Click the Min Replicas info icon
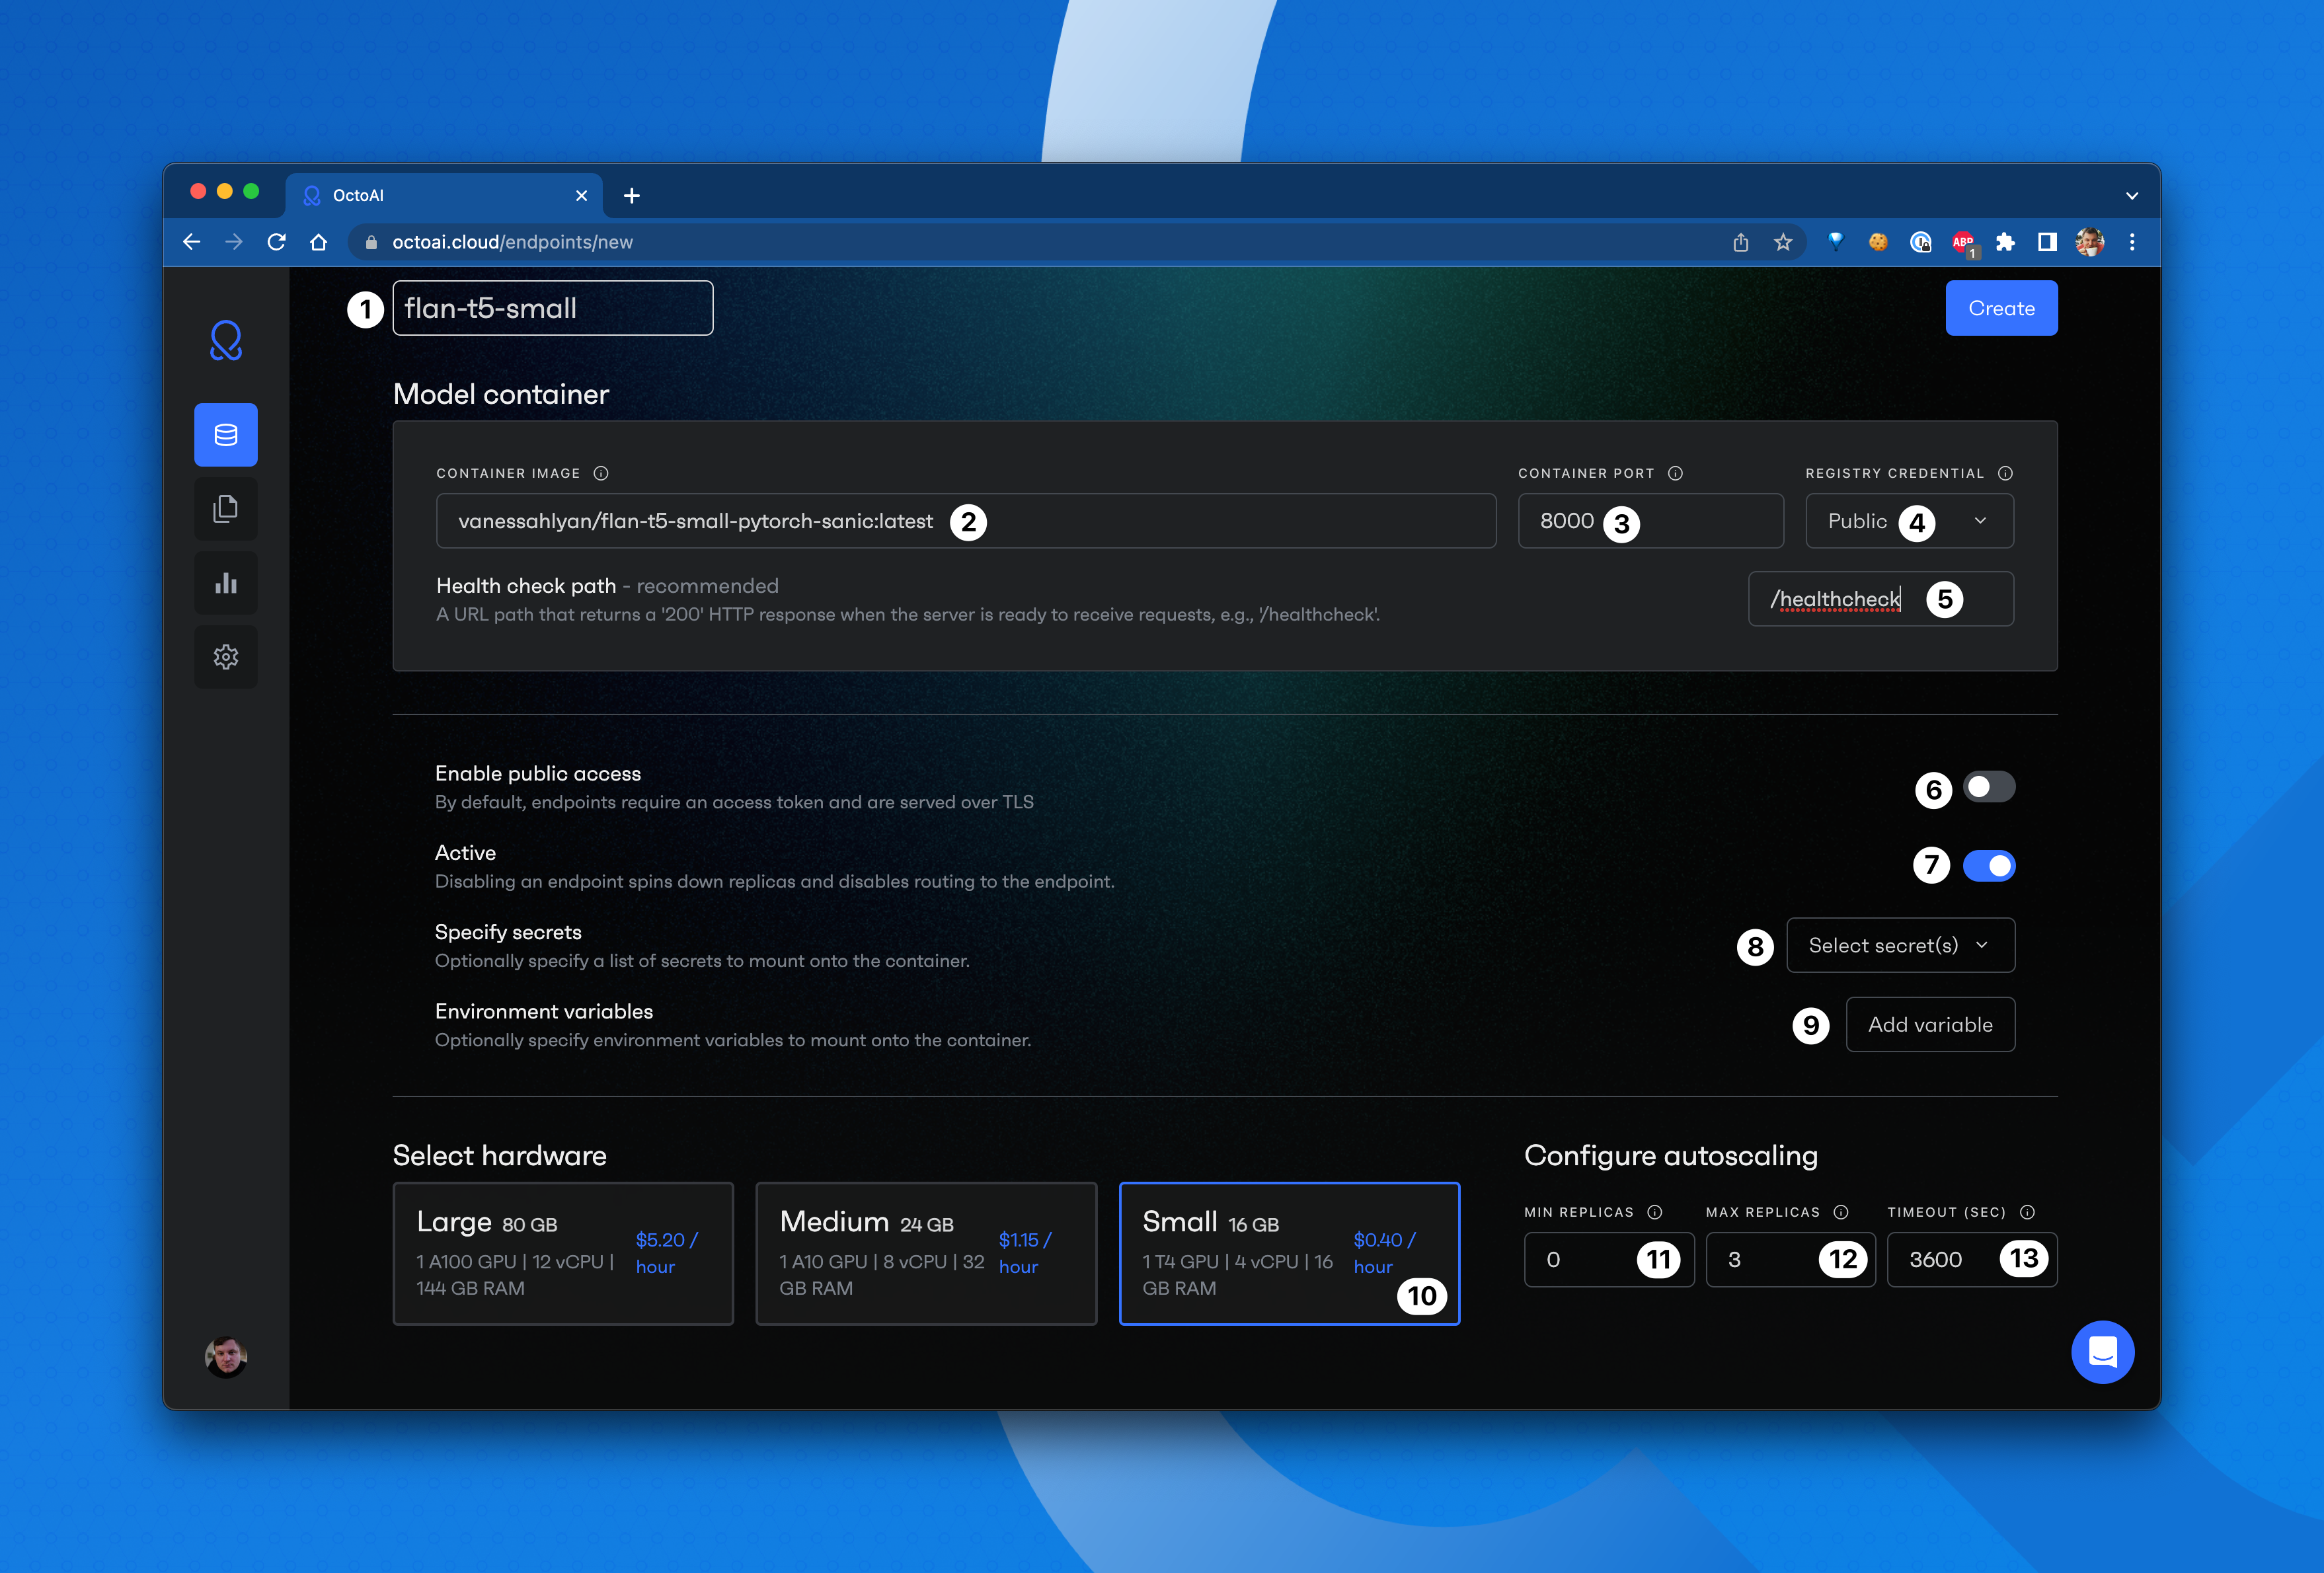Screen dimensions: 2324x1573 pos(1655,1212)
